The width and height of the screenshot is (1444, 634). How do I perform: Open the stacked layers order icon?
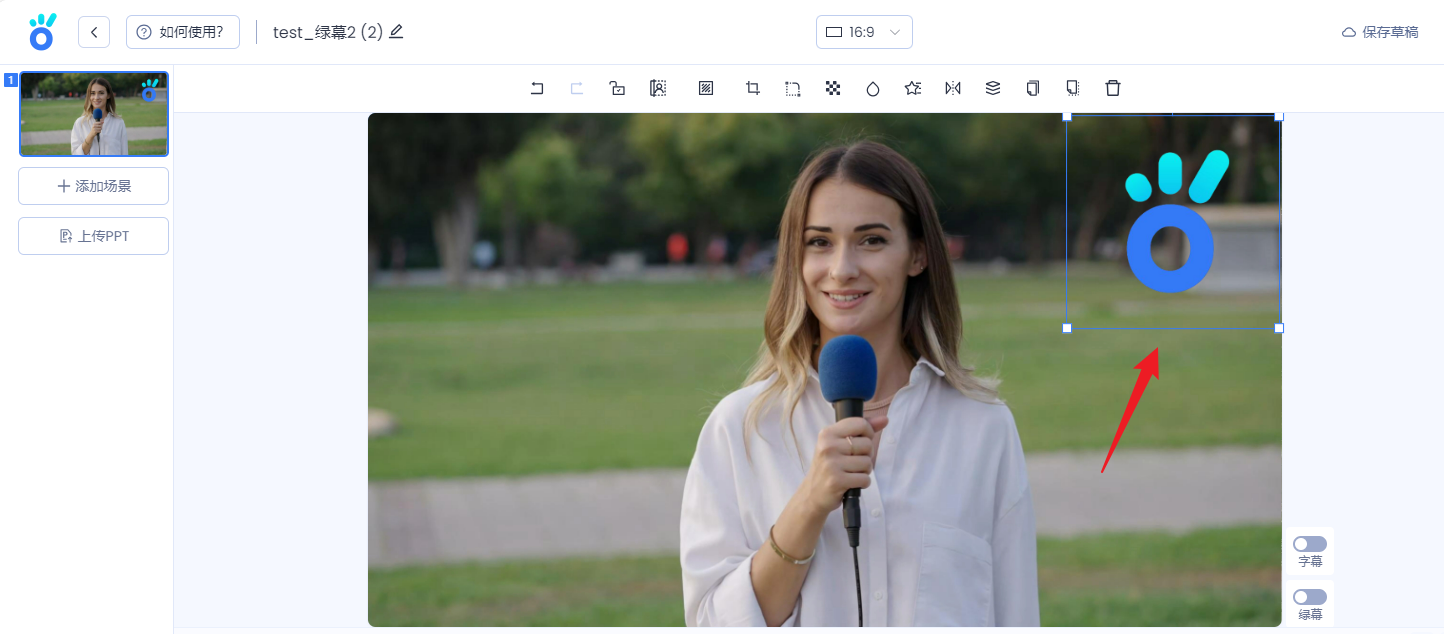coord(993,88)
